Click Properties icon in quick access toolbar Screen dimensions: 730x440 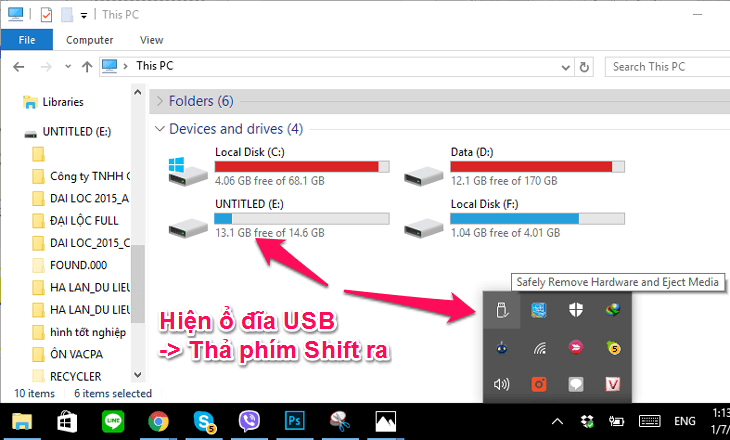click(x=47, y=15)
